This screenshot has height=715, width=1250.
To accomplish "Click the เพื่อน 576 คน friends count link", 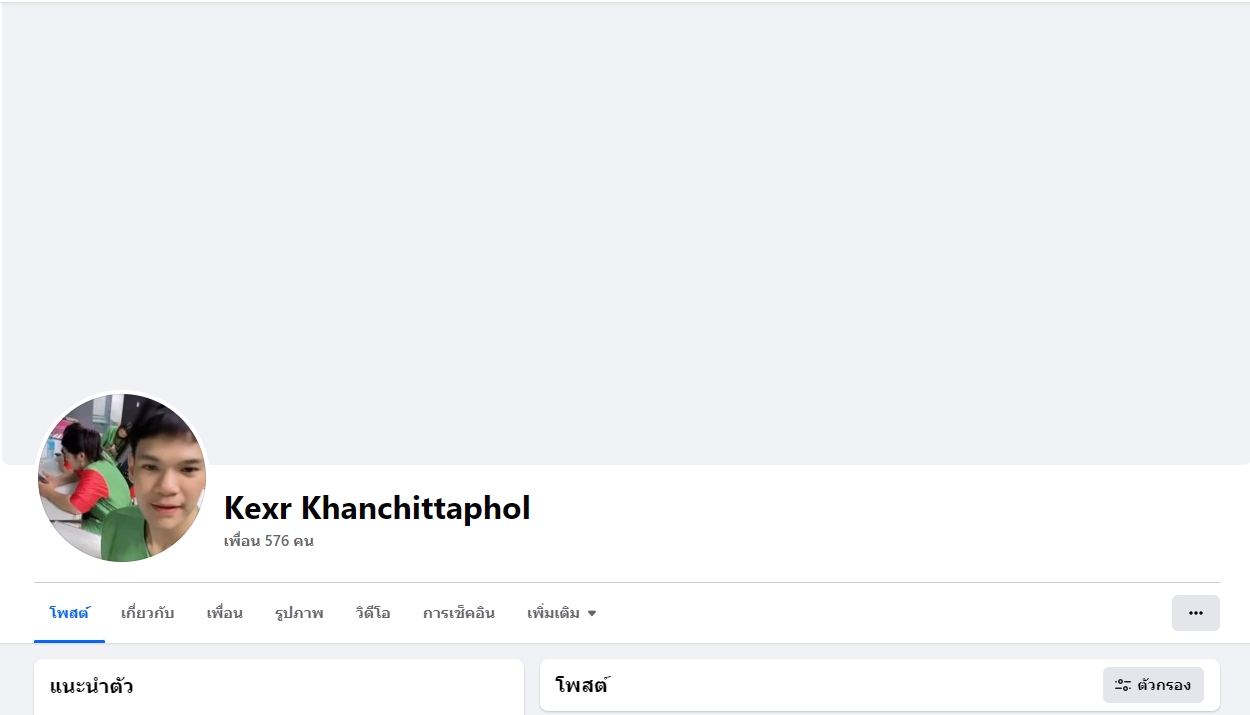I will tap(269, 541).
